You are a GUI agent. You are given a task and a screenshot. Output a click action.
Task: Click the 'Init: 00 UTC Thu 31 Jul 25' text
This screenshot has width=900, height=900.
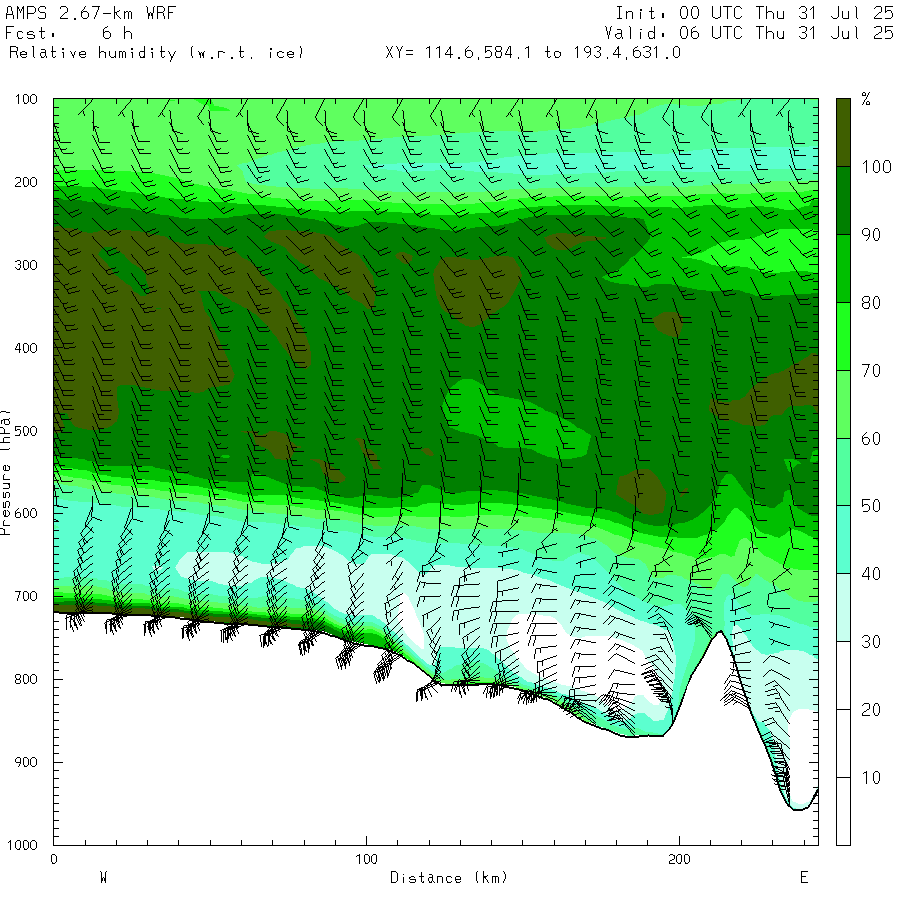[754, 13]
